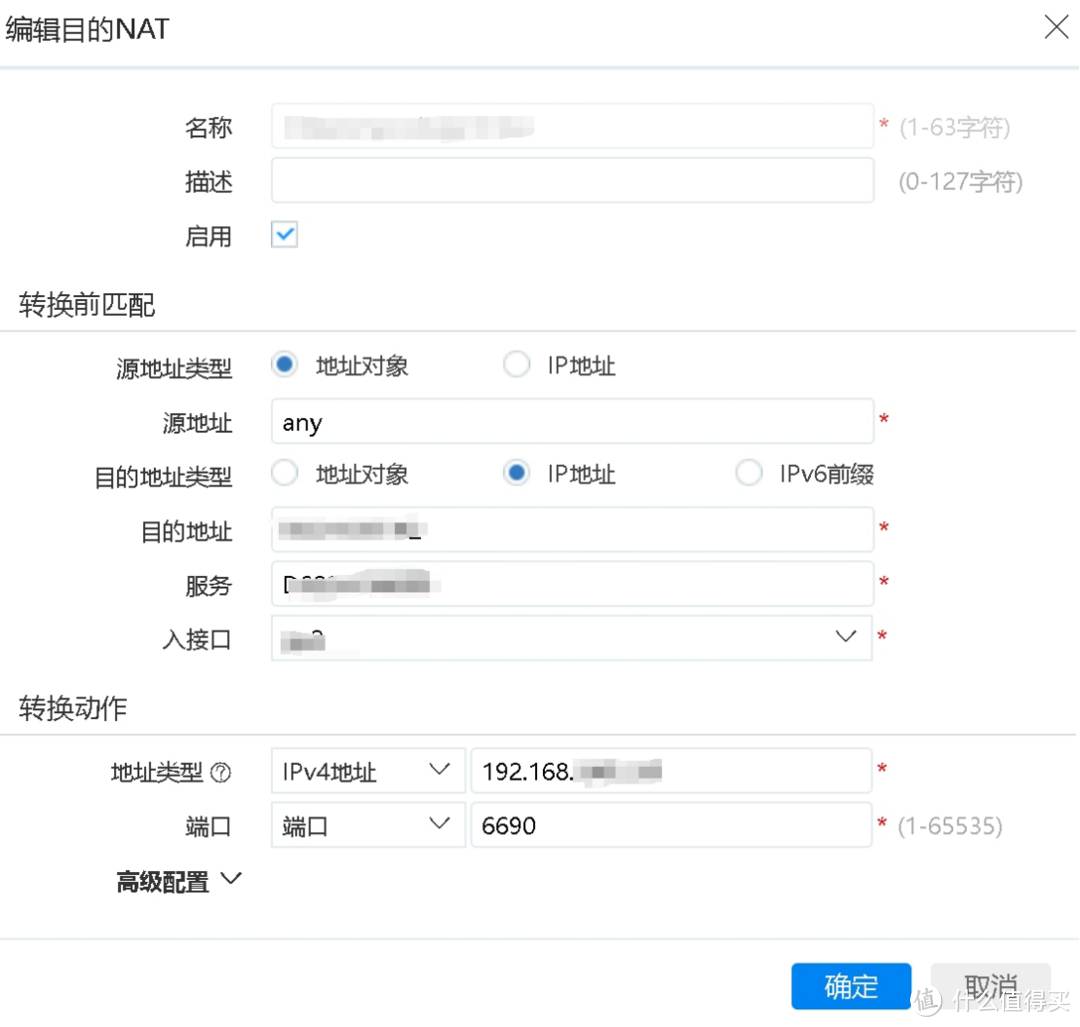Click the 名称 name input field
The height and width of the screenshot is (1027, 1080).
(572, 126)
